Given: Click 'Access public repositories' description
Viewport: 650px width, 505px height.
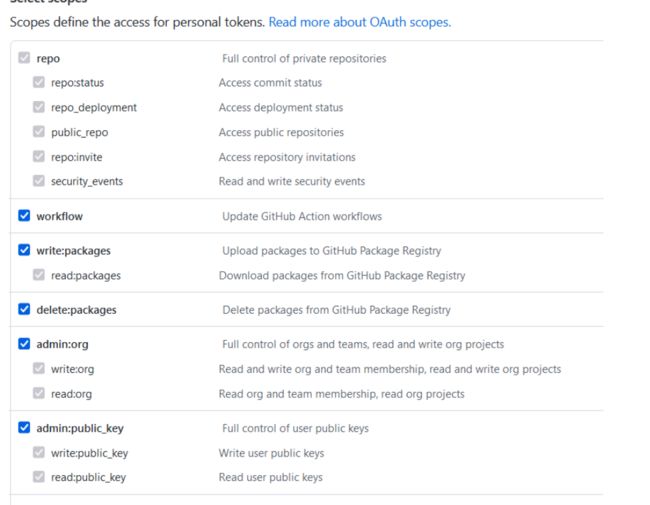Looking at the screenshot, I should [x=281, y=133].
